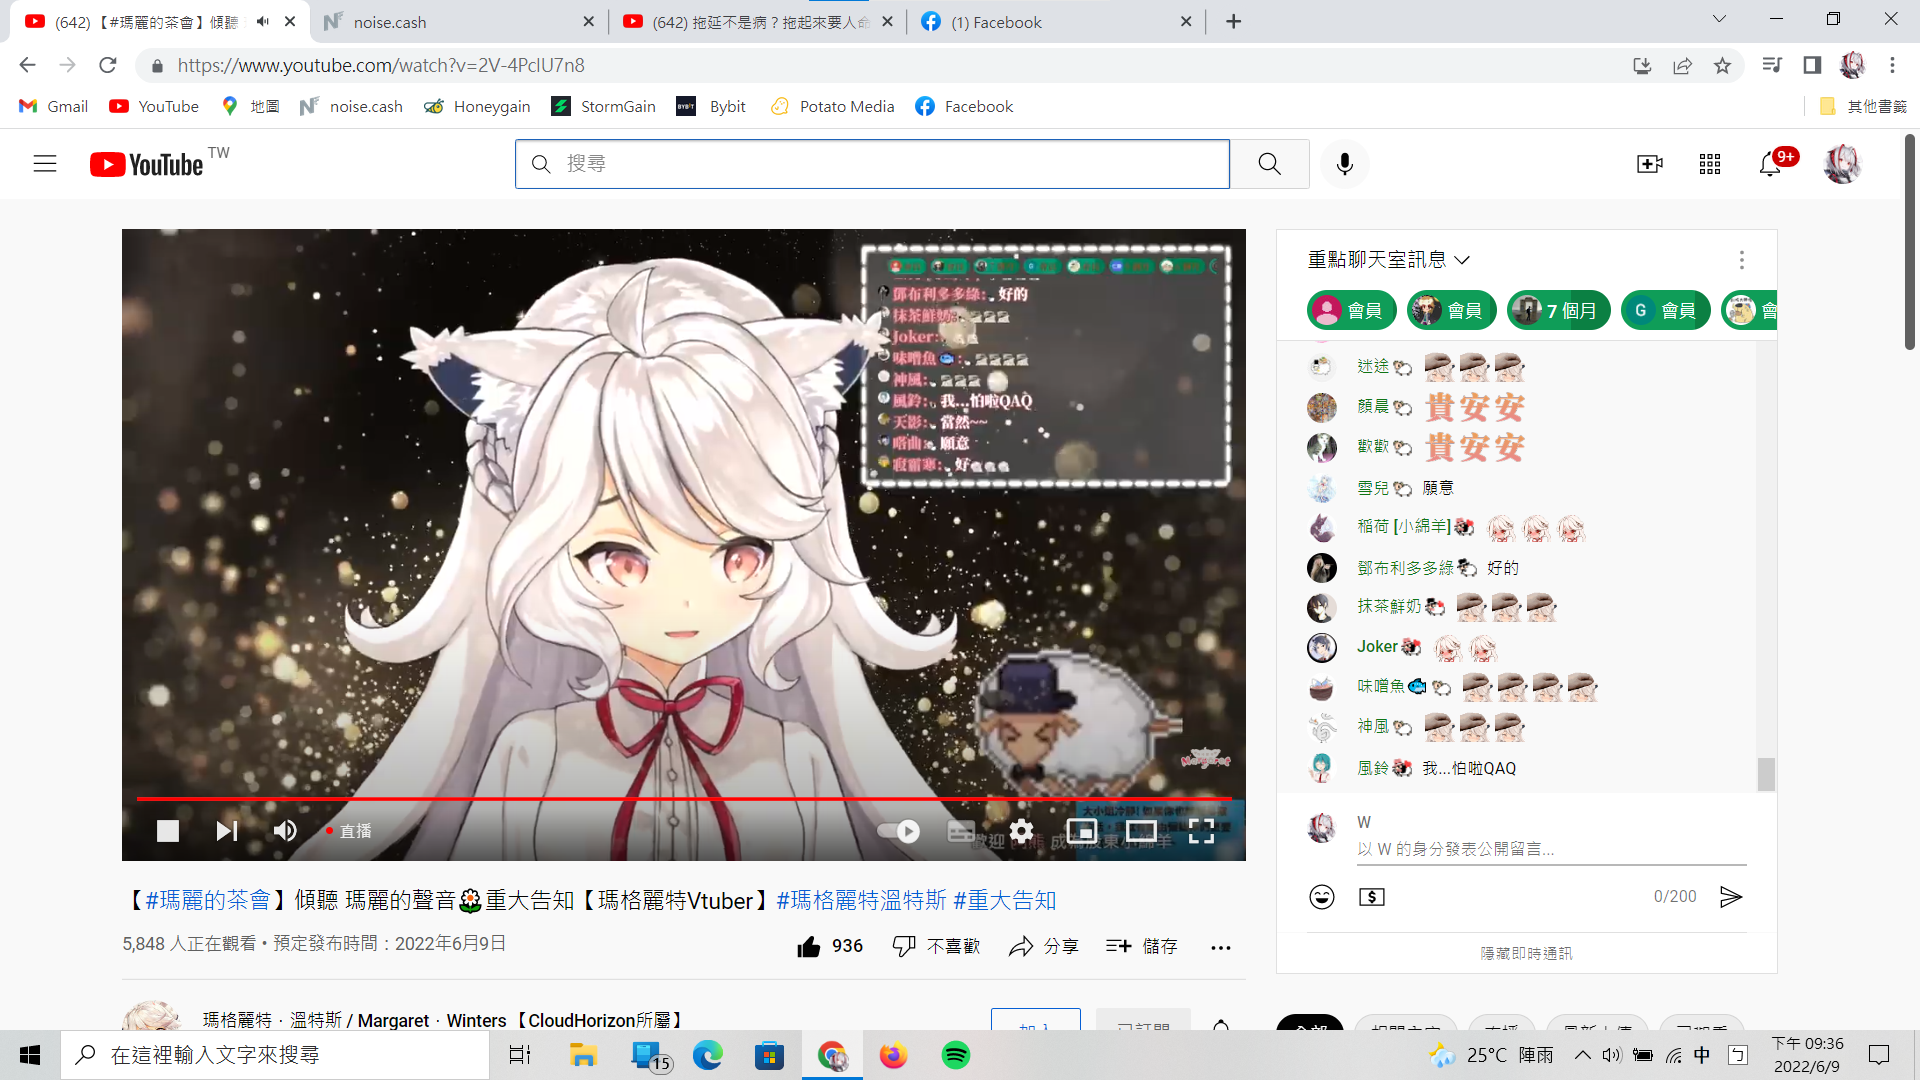Open the Potato Media bookmark
The width and height of the screenshot is (1920, 1080).
[832, 106]
